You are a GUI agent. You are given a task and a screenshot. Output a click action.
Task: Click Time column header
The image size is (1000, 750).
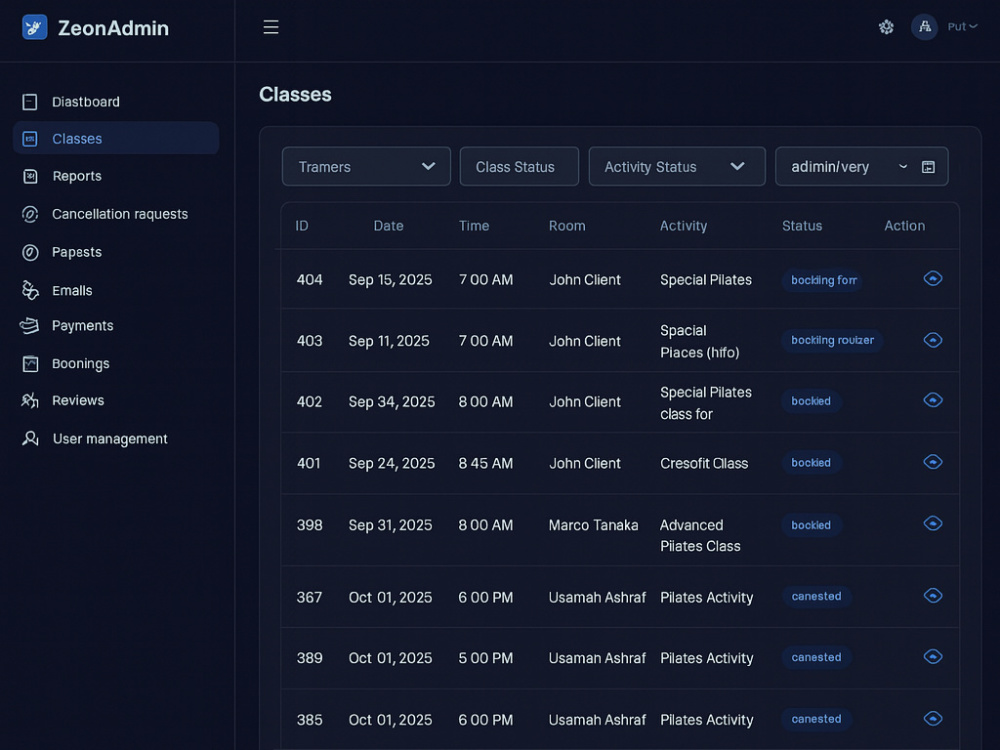point(474,226)
